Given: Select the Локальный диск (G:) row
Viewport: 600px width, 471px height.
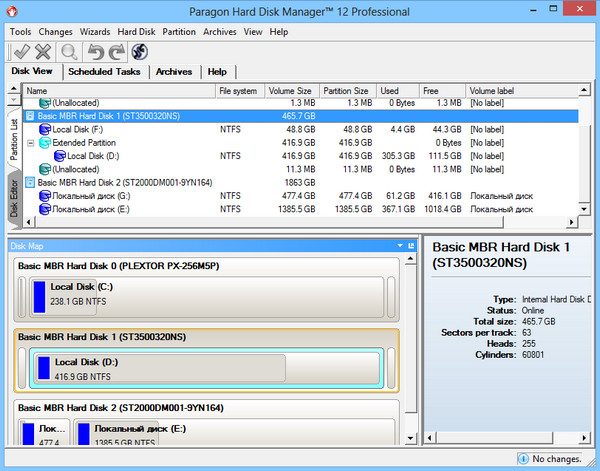Looking at the screenshot, I should (301, 196).
